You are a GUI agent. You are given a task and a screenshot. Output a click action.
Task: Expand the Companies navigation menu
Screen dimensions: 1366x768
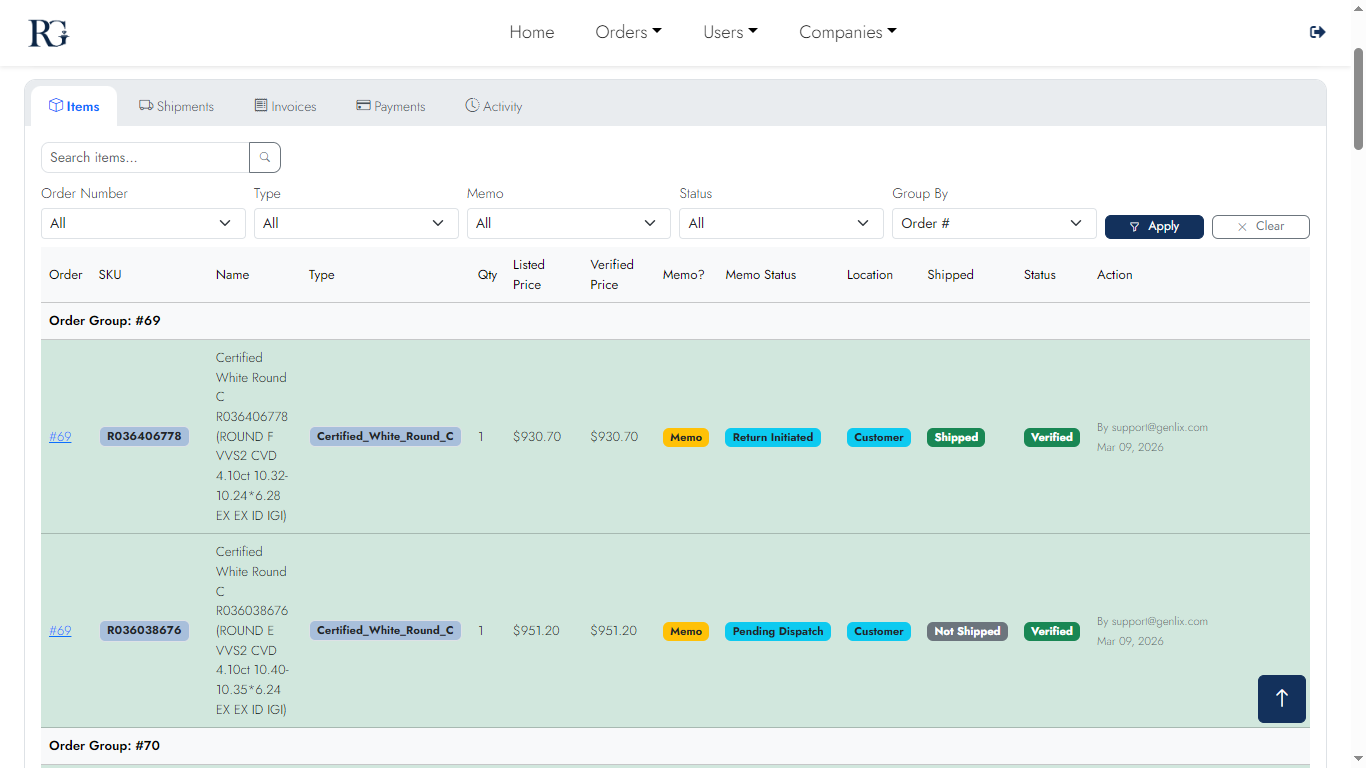click(847, 32)
